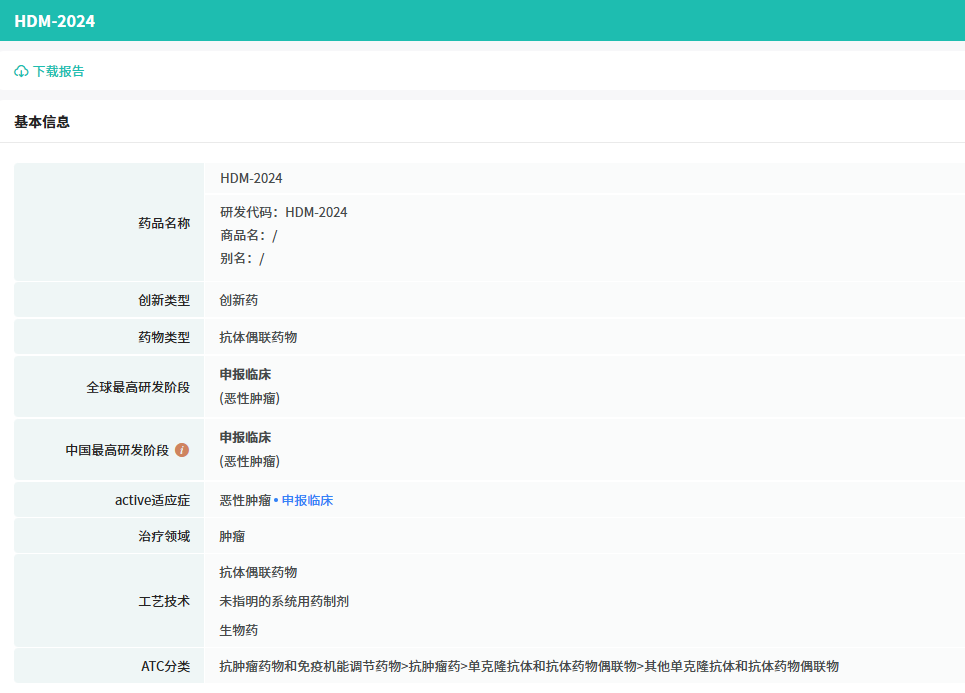Image resolution: width=965 pixels, height=693 pixels.
Task: Click the HDM-2024 title in teal header
Action: click(55, 20)
